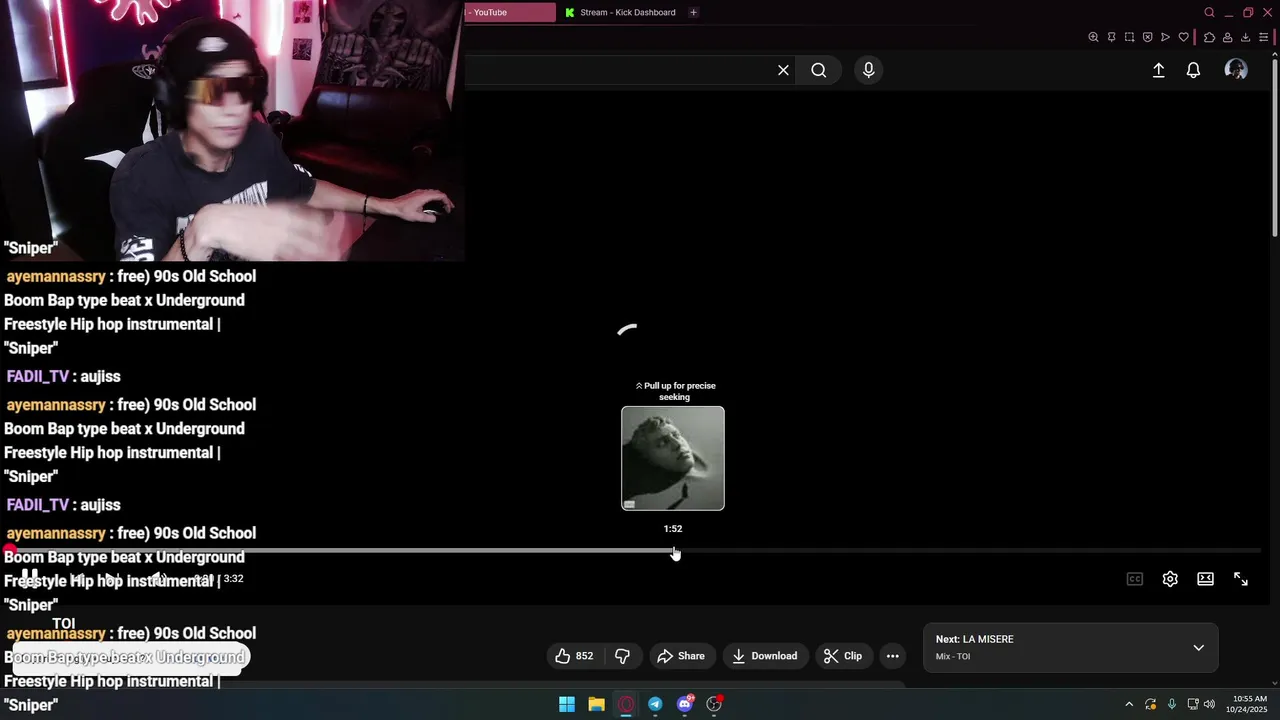Open OBS Studio from the taskbar
The width and height of the screenshot is (1280, 720).
[714, 704]
